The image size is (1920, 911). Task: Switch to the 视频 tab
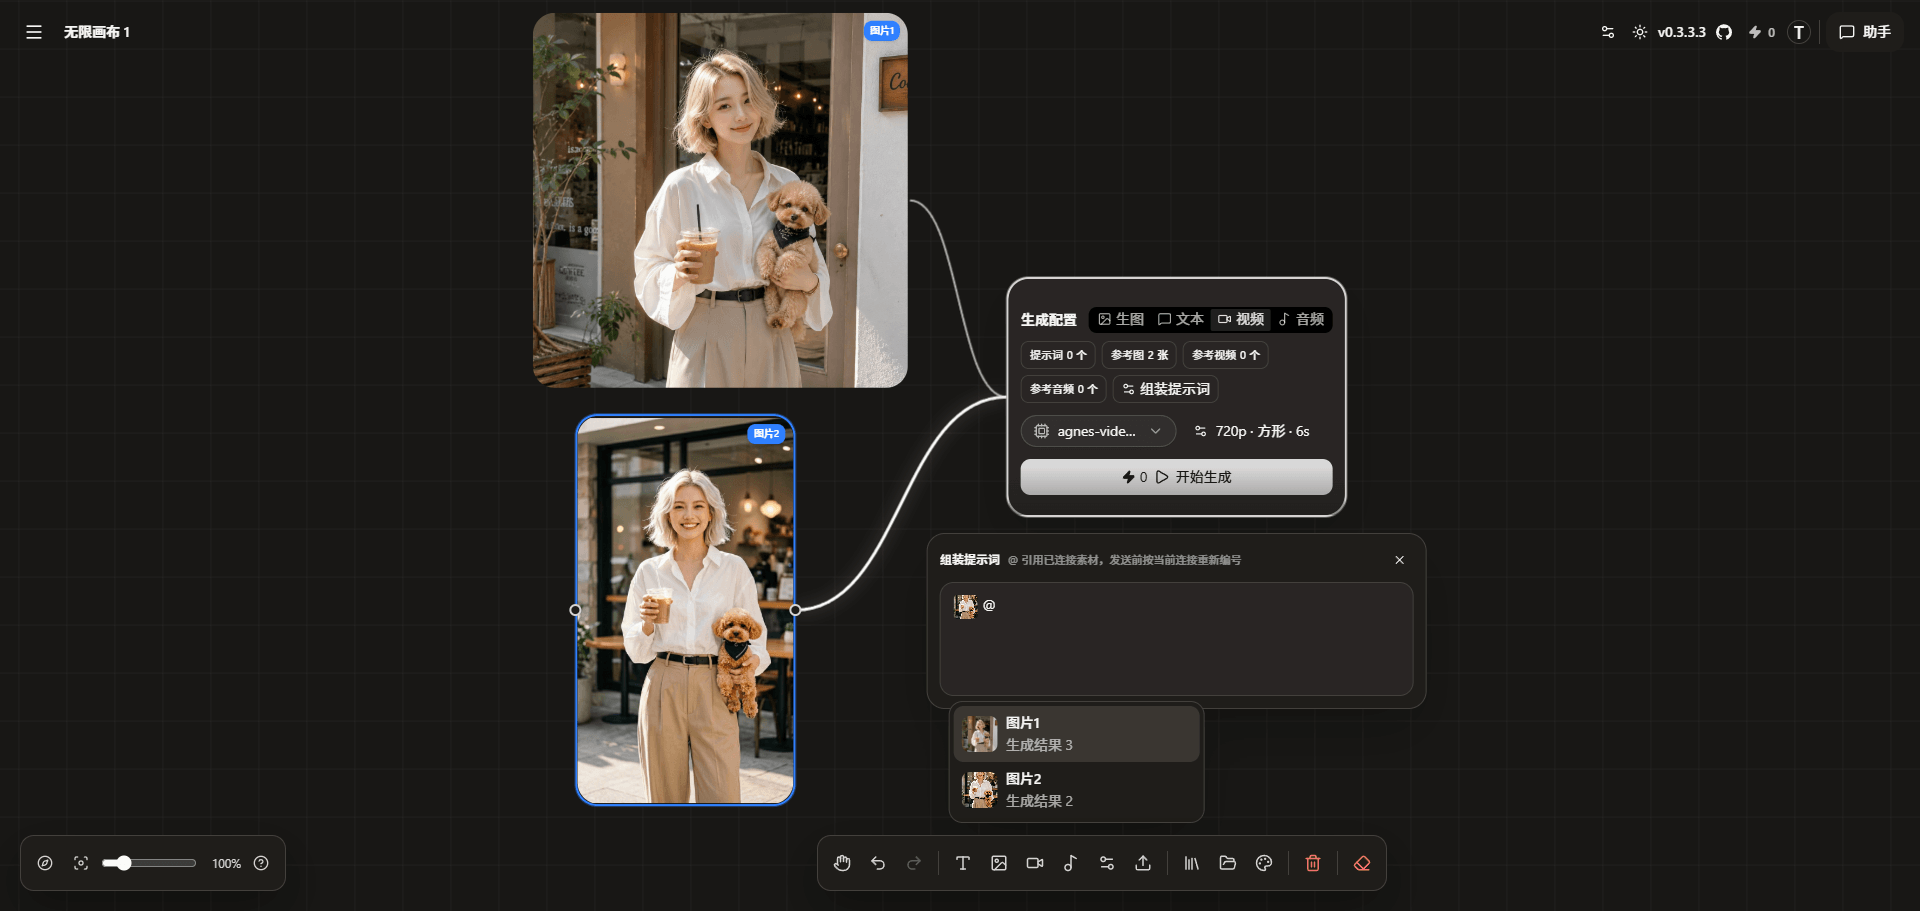(x=1241, y=319)
